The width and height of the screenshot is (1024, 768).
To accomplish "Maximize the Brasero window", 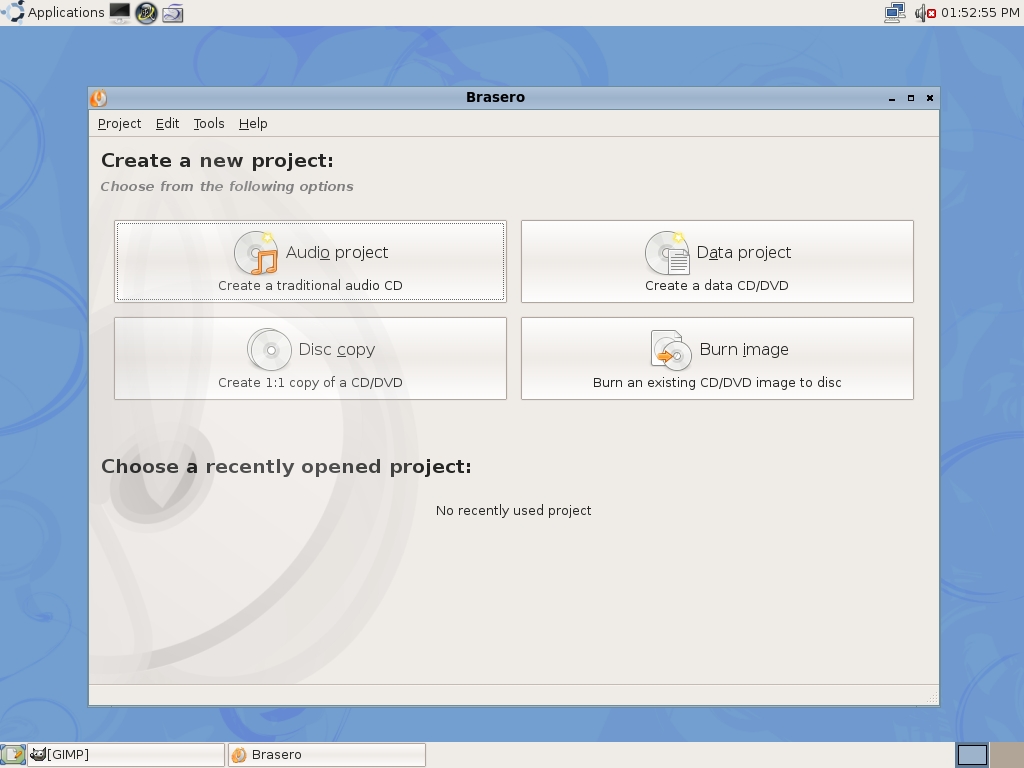I will (910, 98).
